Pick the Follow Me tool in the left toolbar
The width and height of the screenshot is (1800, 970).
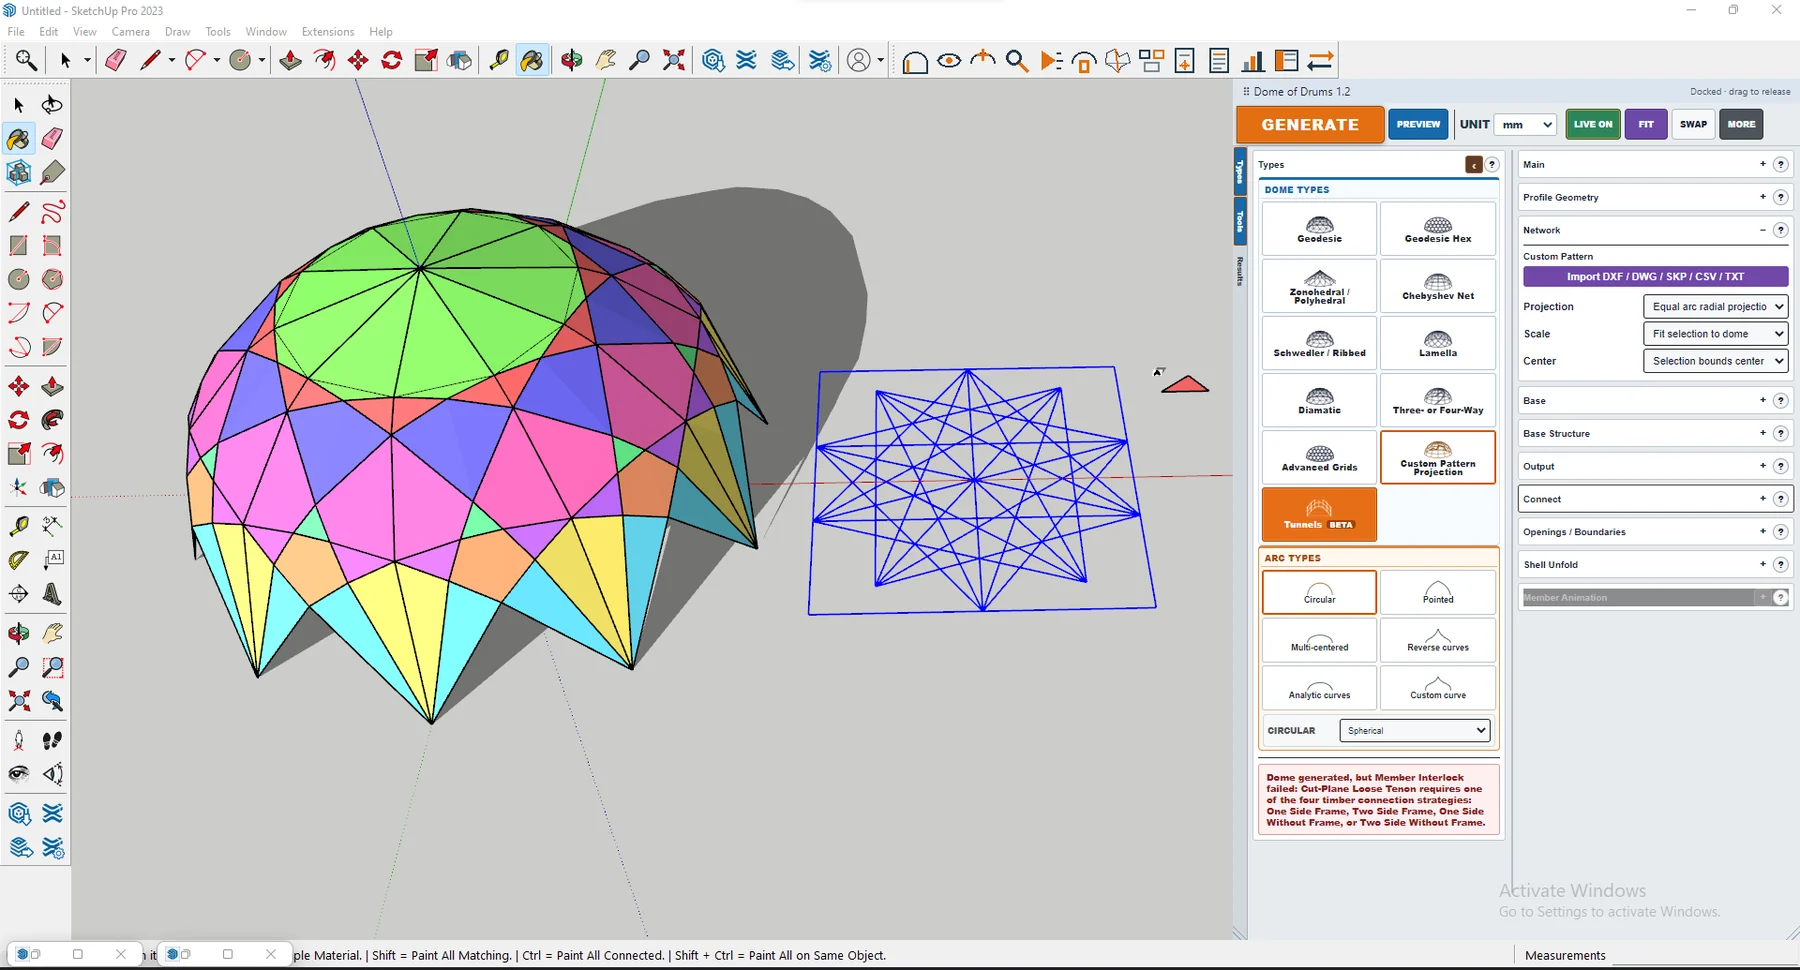coord(52,420)
